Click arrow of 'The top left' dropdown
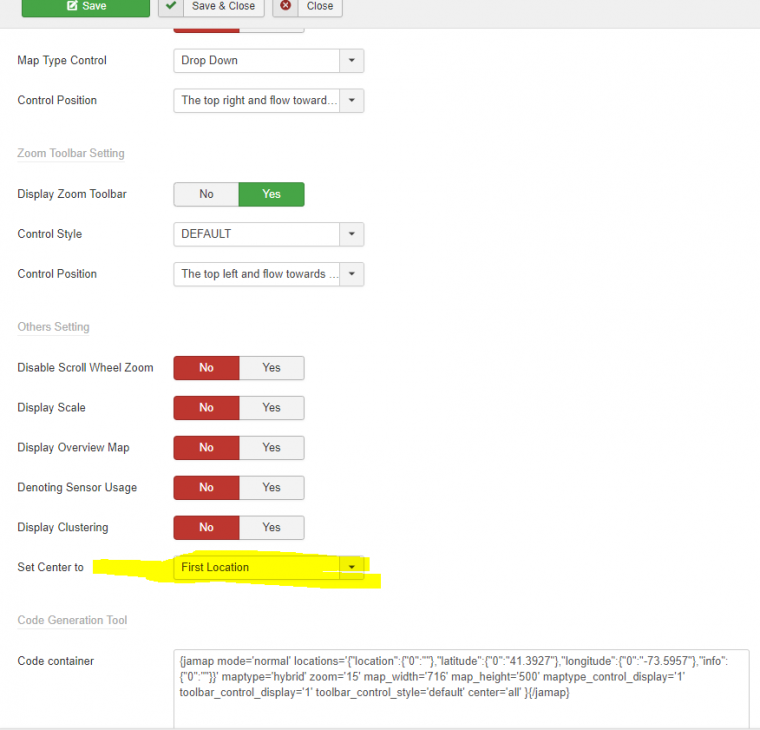Image resolution: width=760 pixels, height=730 pixels. pos(352,274)
